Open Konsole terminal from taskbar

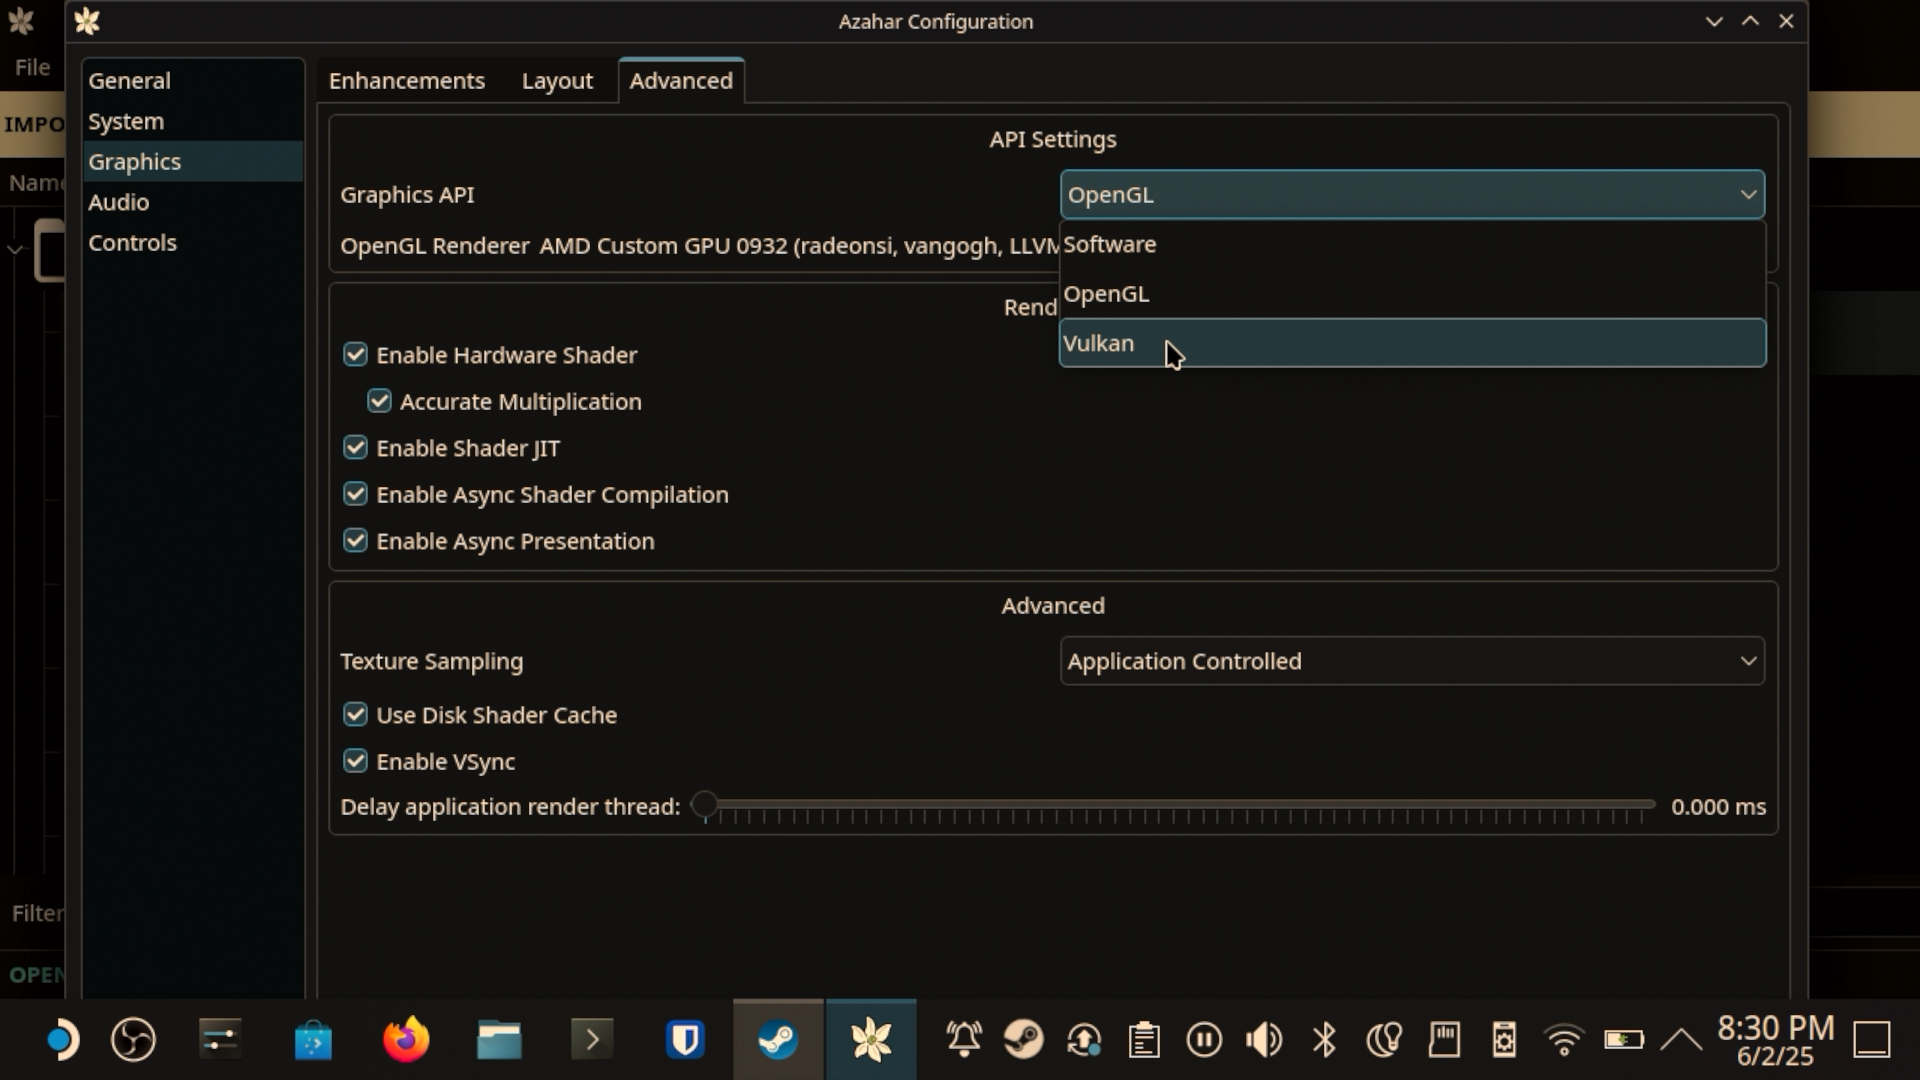(x=592, y=1040)
